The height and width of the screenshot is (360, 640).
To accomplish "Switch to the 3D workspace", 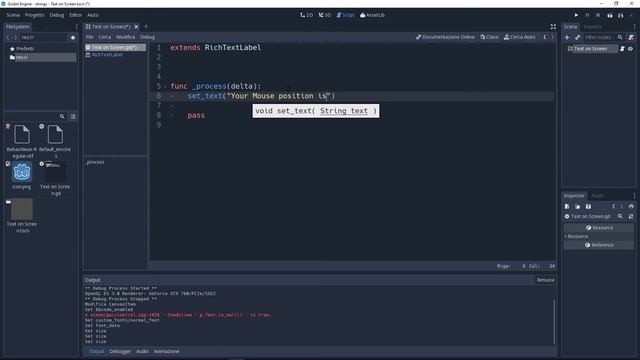I will pos(325,15).
